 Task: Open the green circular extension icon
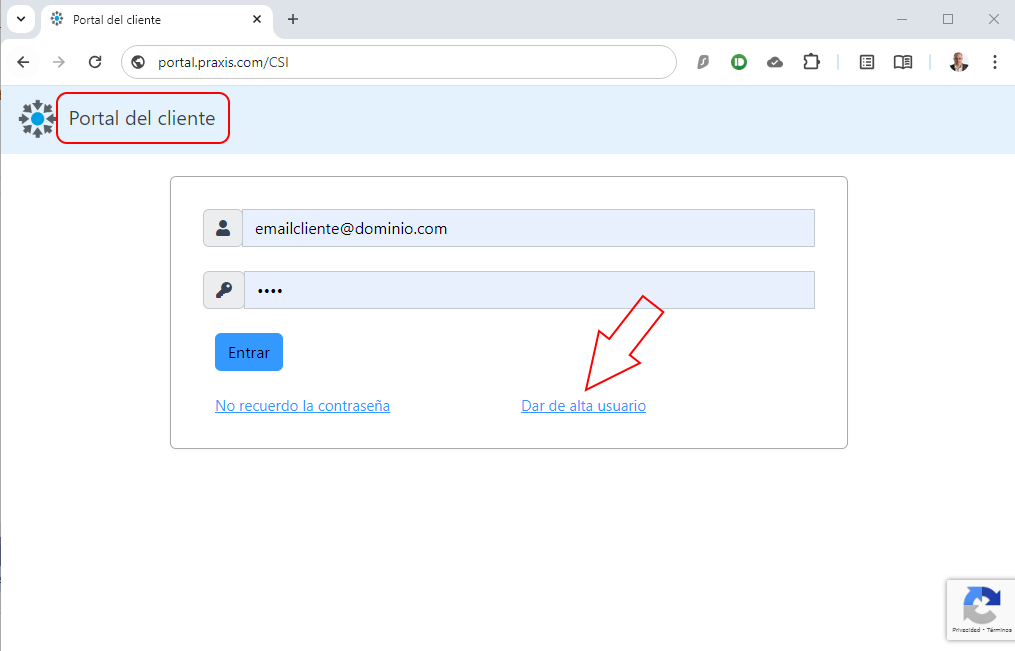coord(739,62)
